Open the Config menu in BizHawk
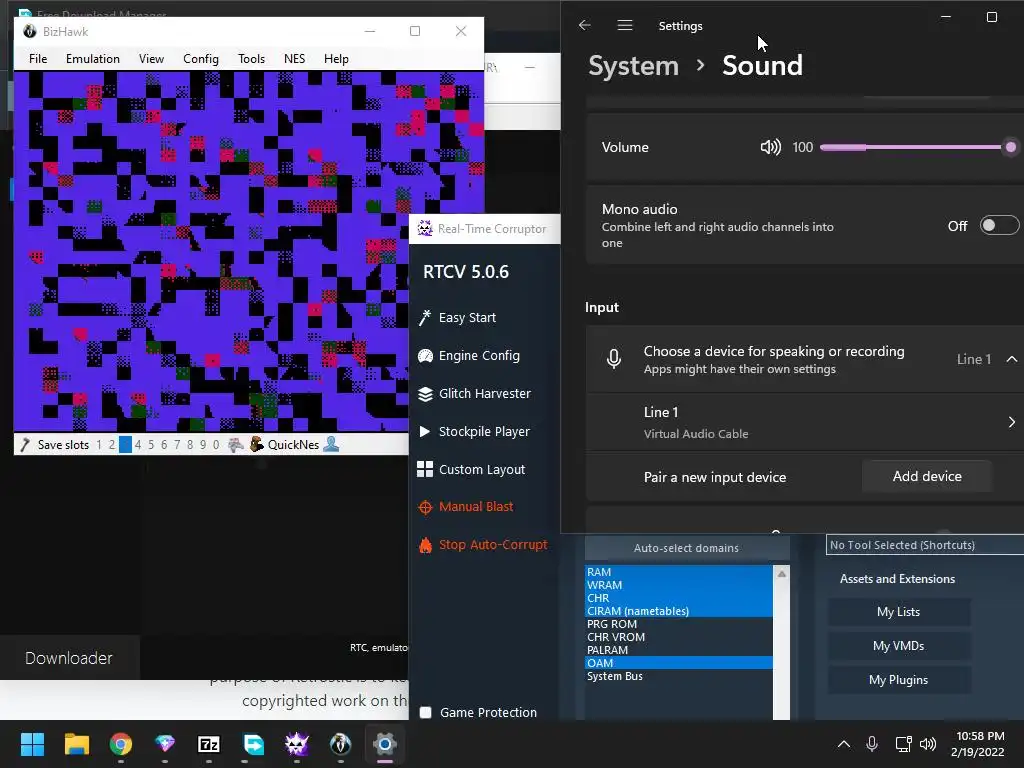 click(x=200, y=59)
